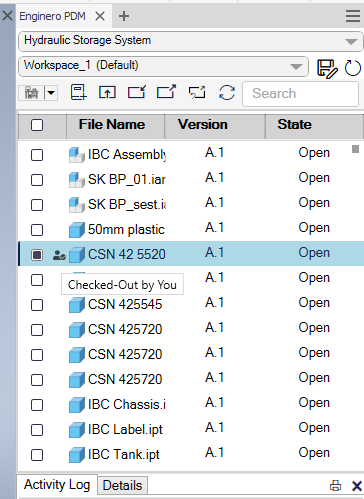Image resolution: width=364 pixels, height=499 pixels.
Task: Click the 'Open' state of IBC Label.ipt
Action: pyautogui.click(x=314, y=428)
